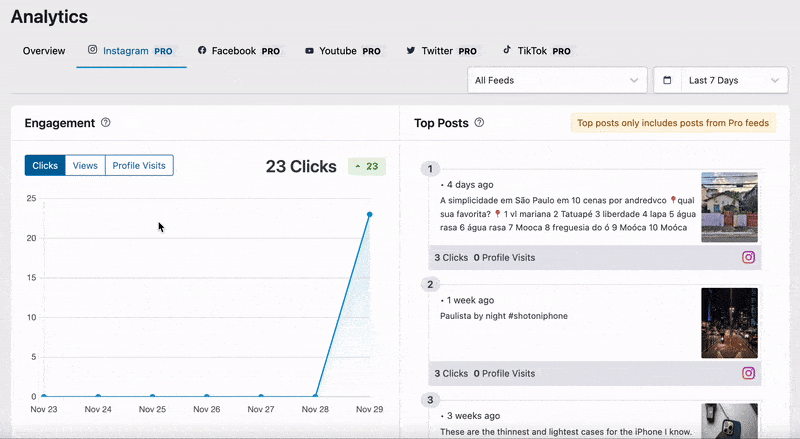Open the São Paulo houses post thumbnail

point(729,207)
